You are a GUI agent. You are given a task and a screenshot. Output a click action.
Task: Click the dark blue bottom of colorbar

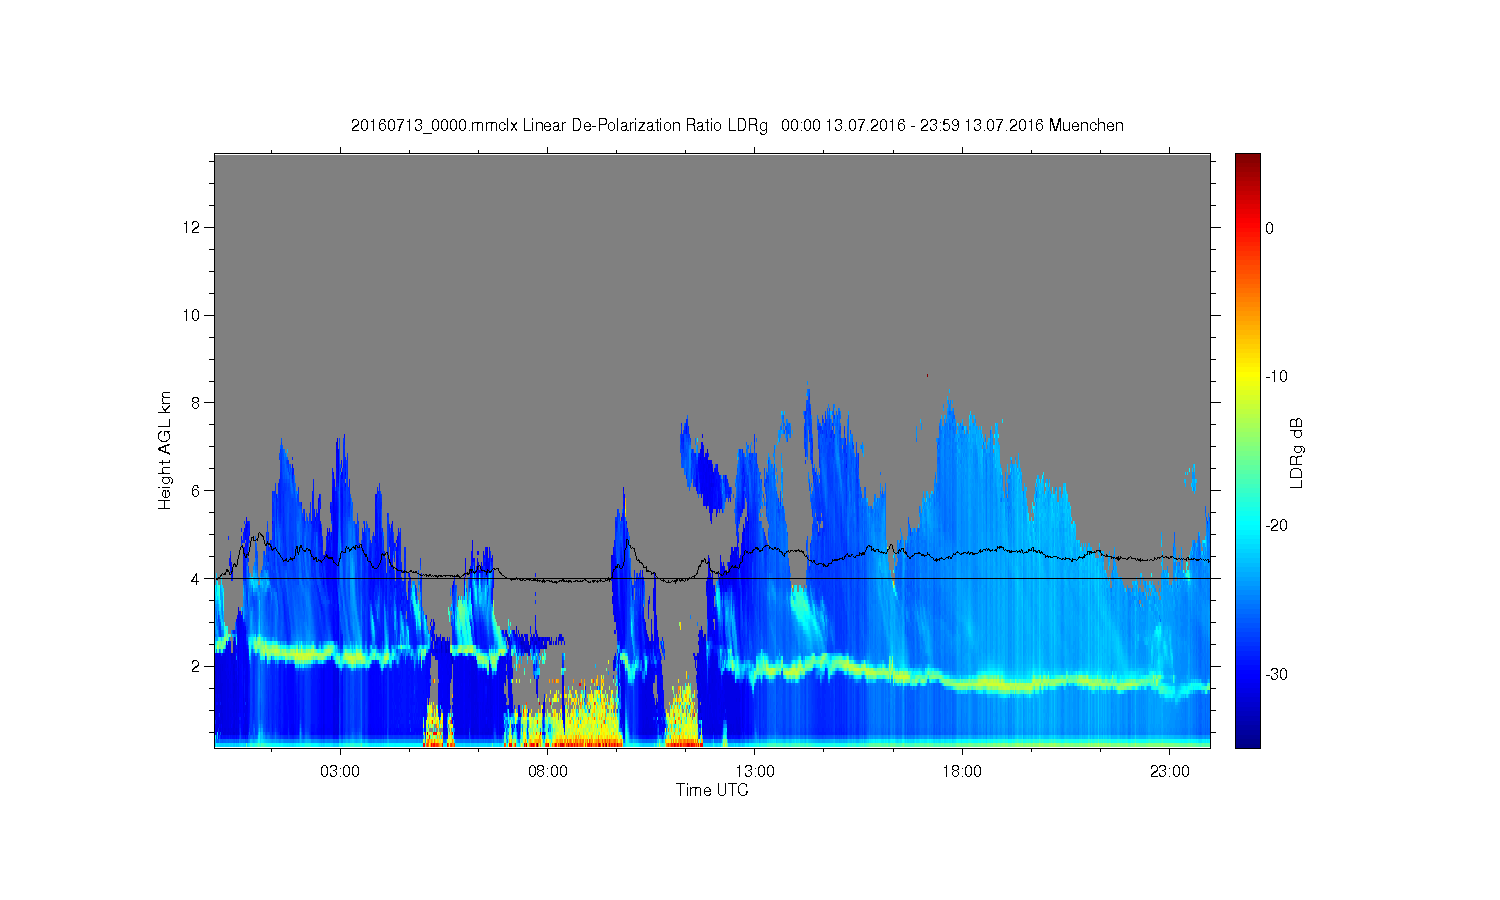coord(1247,738)
